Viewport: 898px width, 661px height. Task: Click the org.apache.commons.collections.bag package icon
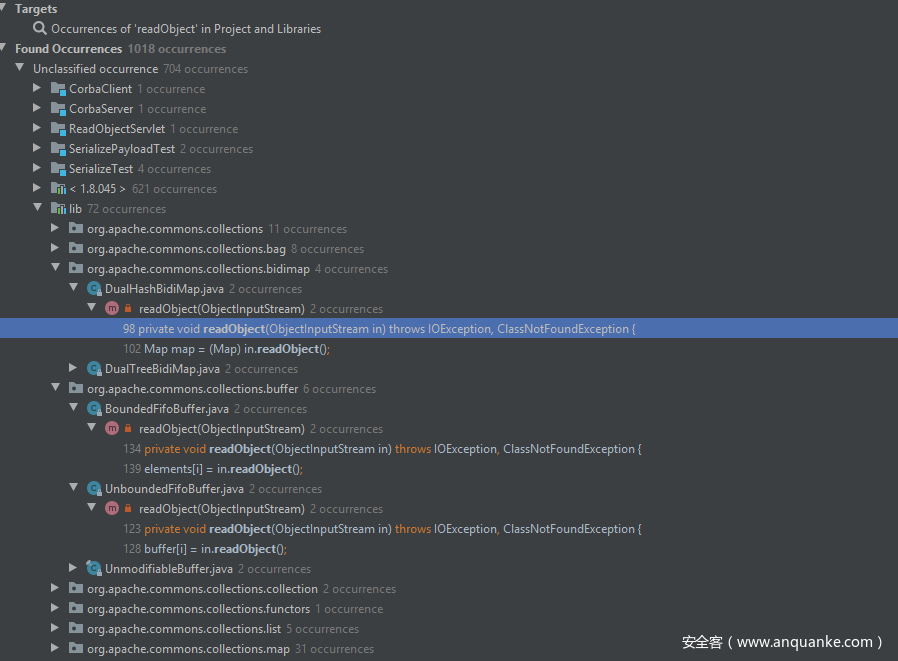coord(77,249)
